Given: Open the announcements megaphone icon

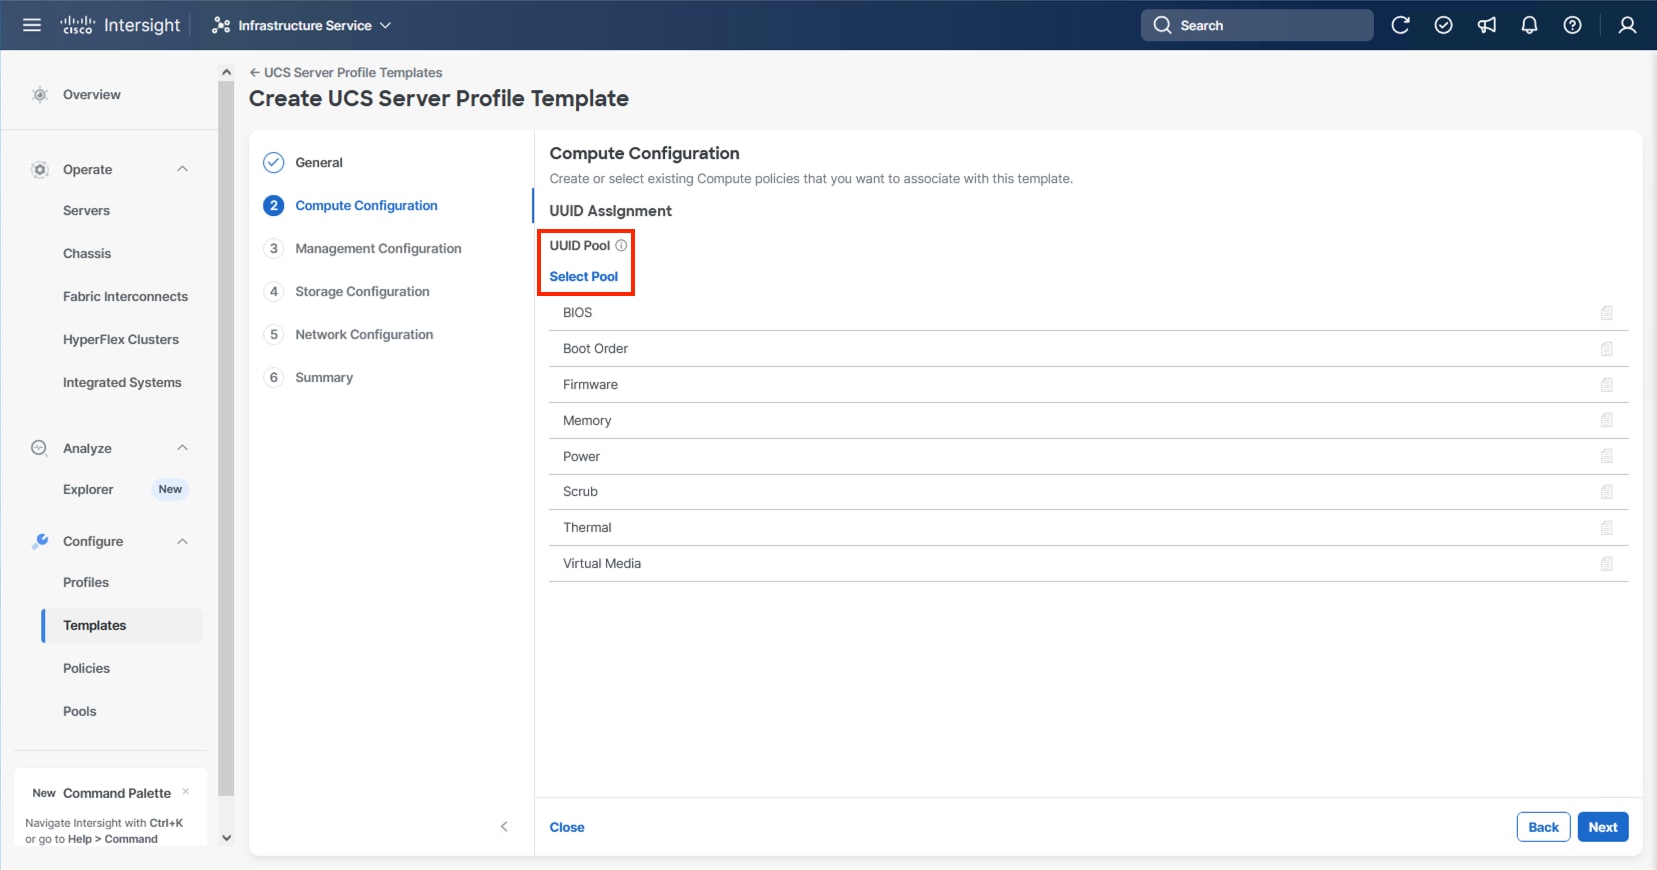Looking at the screenshot, I should pyautogui.click(x=1487, y=25).
